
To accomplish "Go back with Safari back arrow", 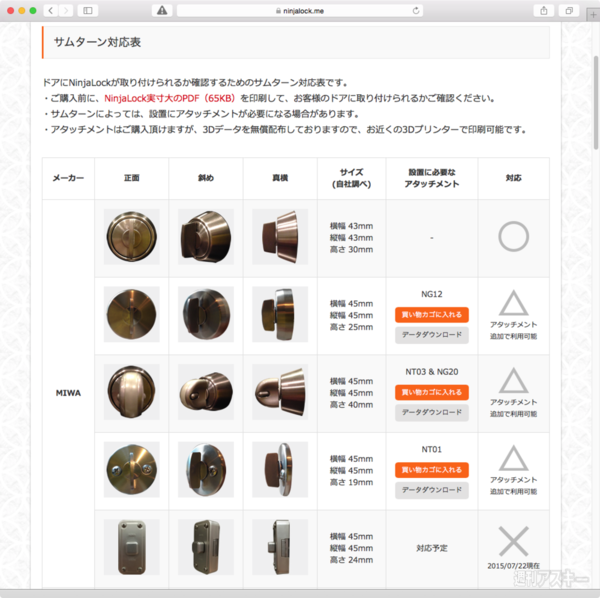I will (51, 11).
